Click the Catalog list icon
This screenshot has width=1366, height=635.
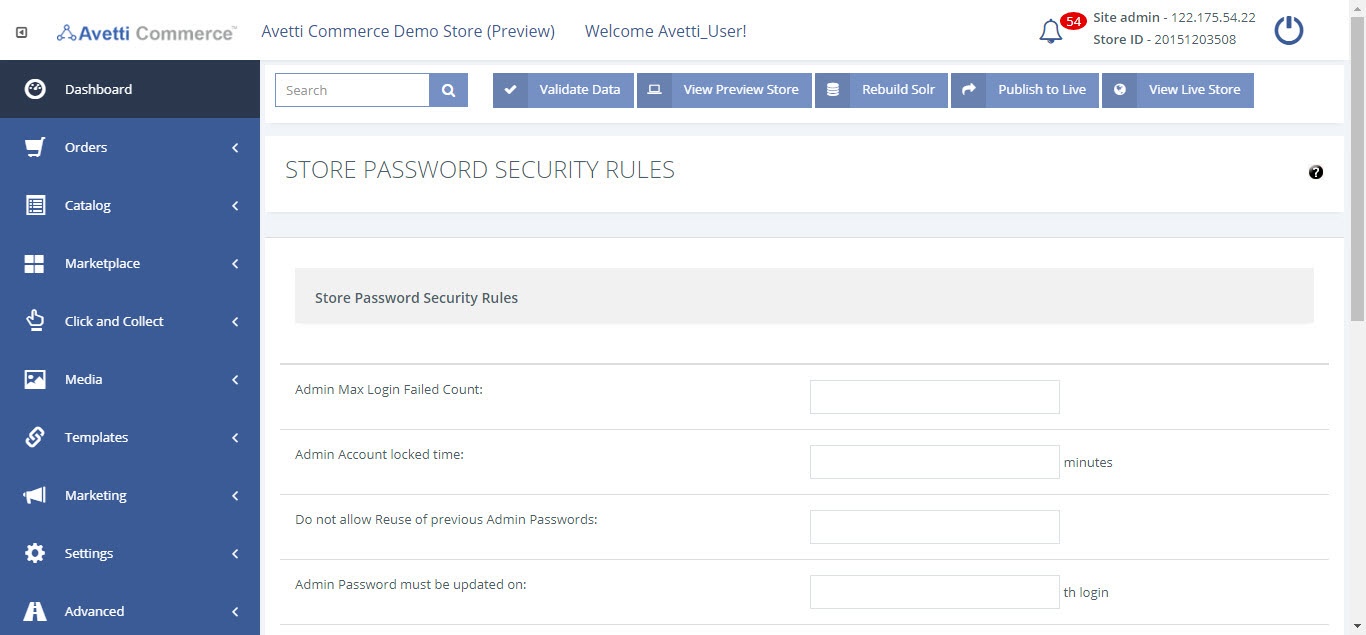coord(35,205)
